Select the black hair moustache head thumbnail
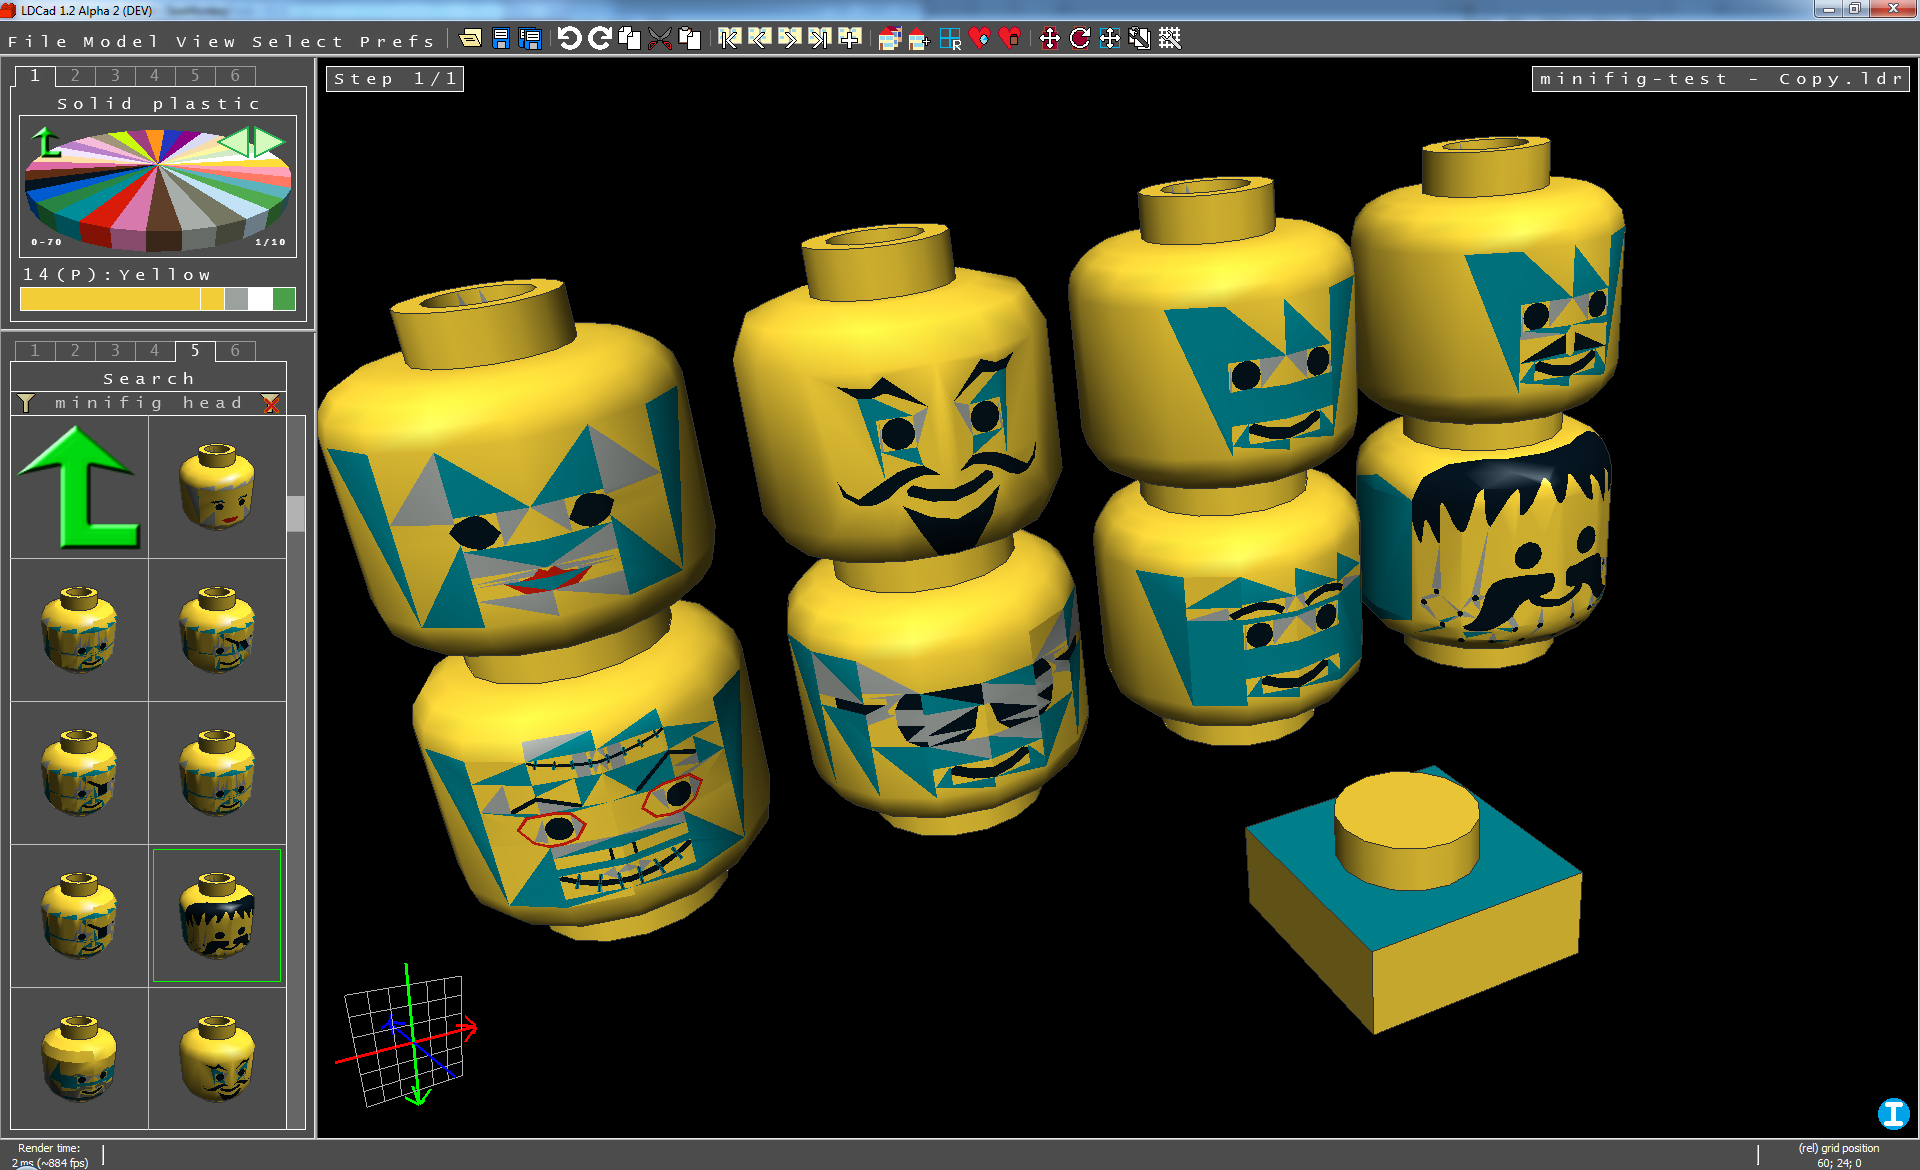The width and height of the screenshot is (1920, 1170). 217,915
